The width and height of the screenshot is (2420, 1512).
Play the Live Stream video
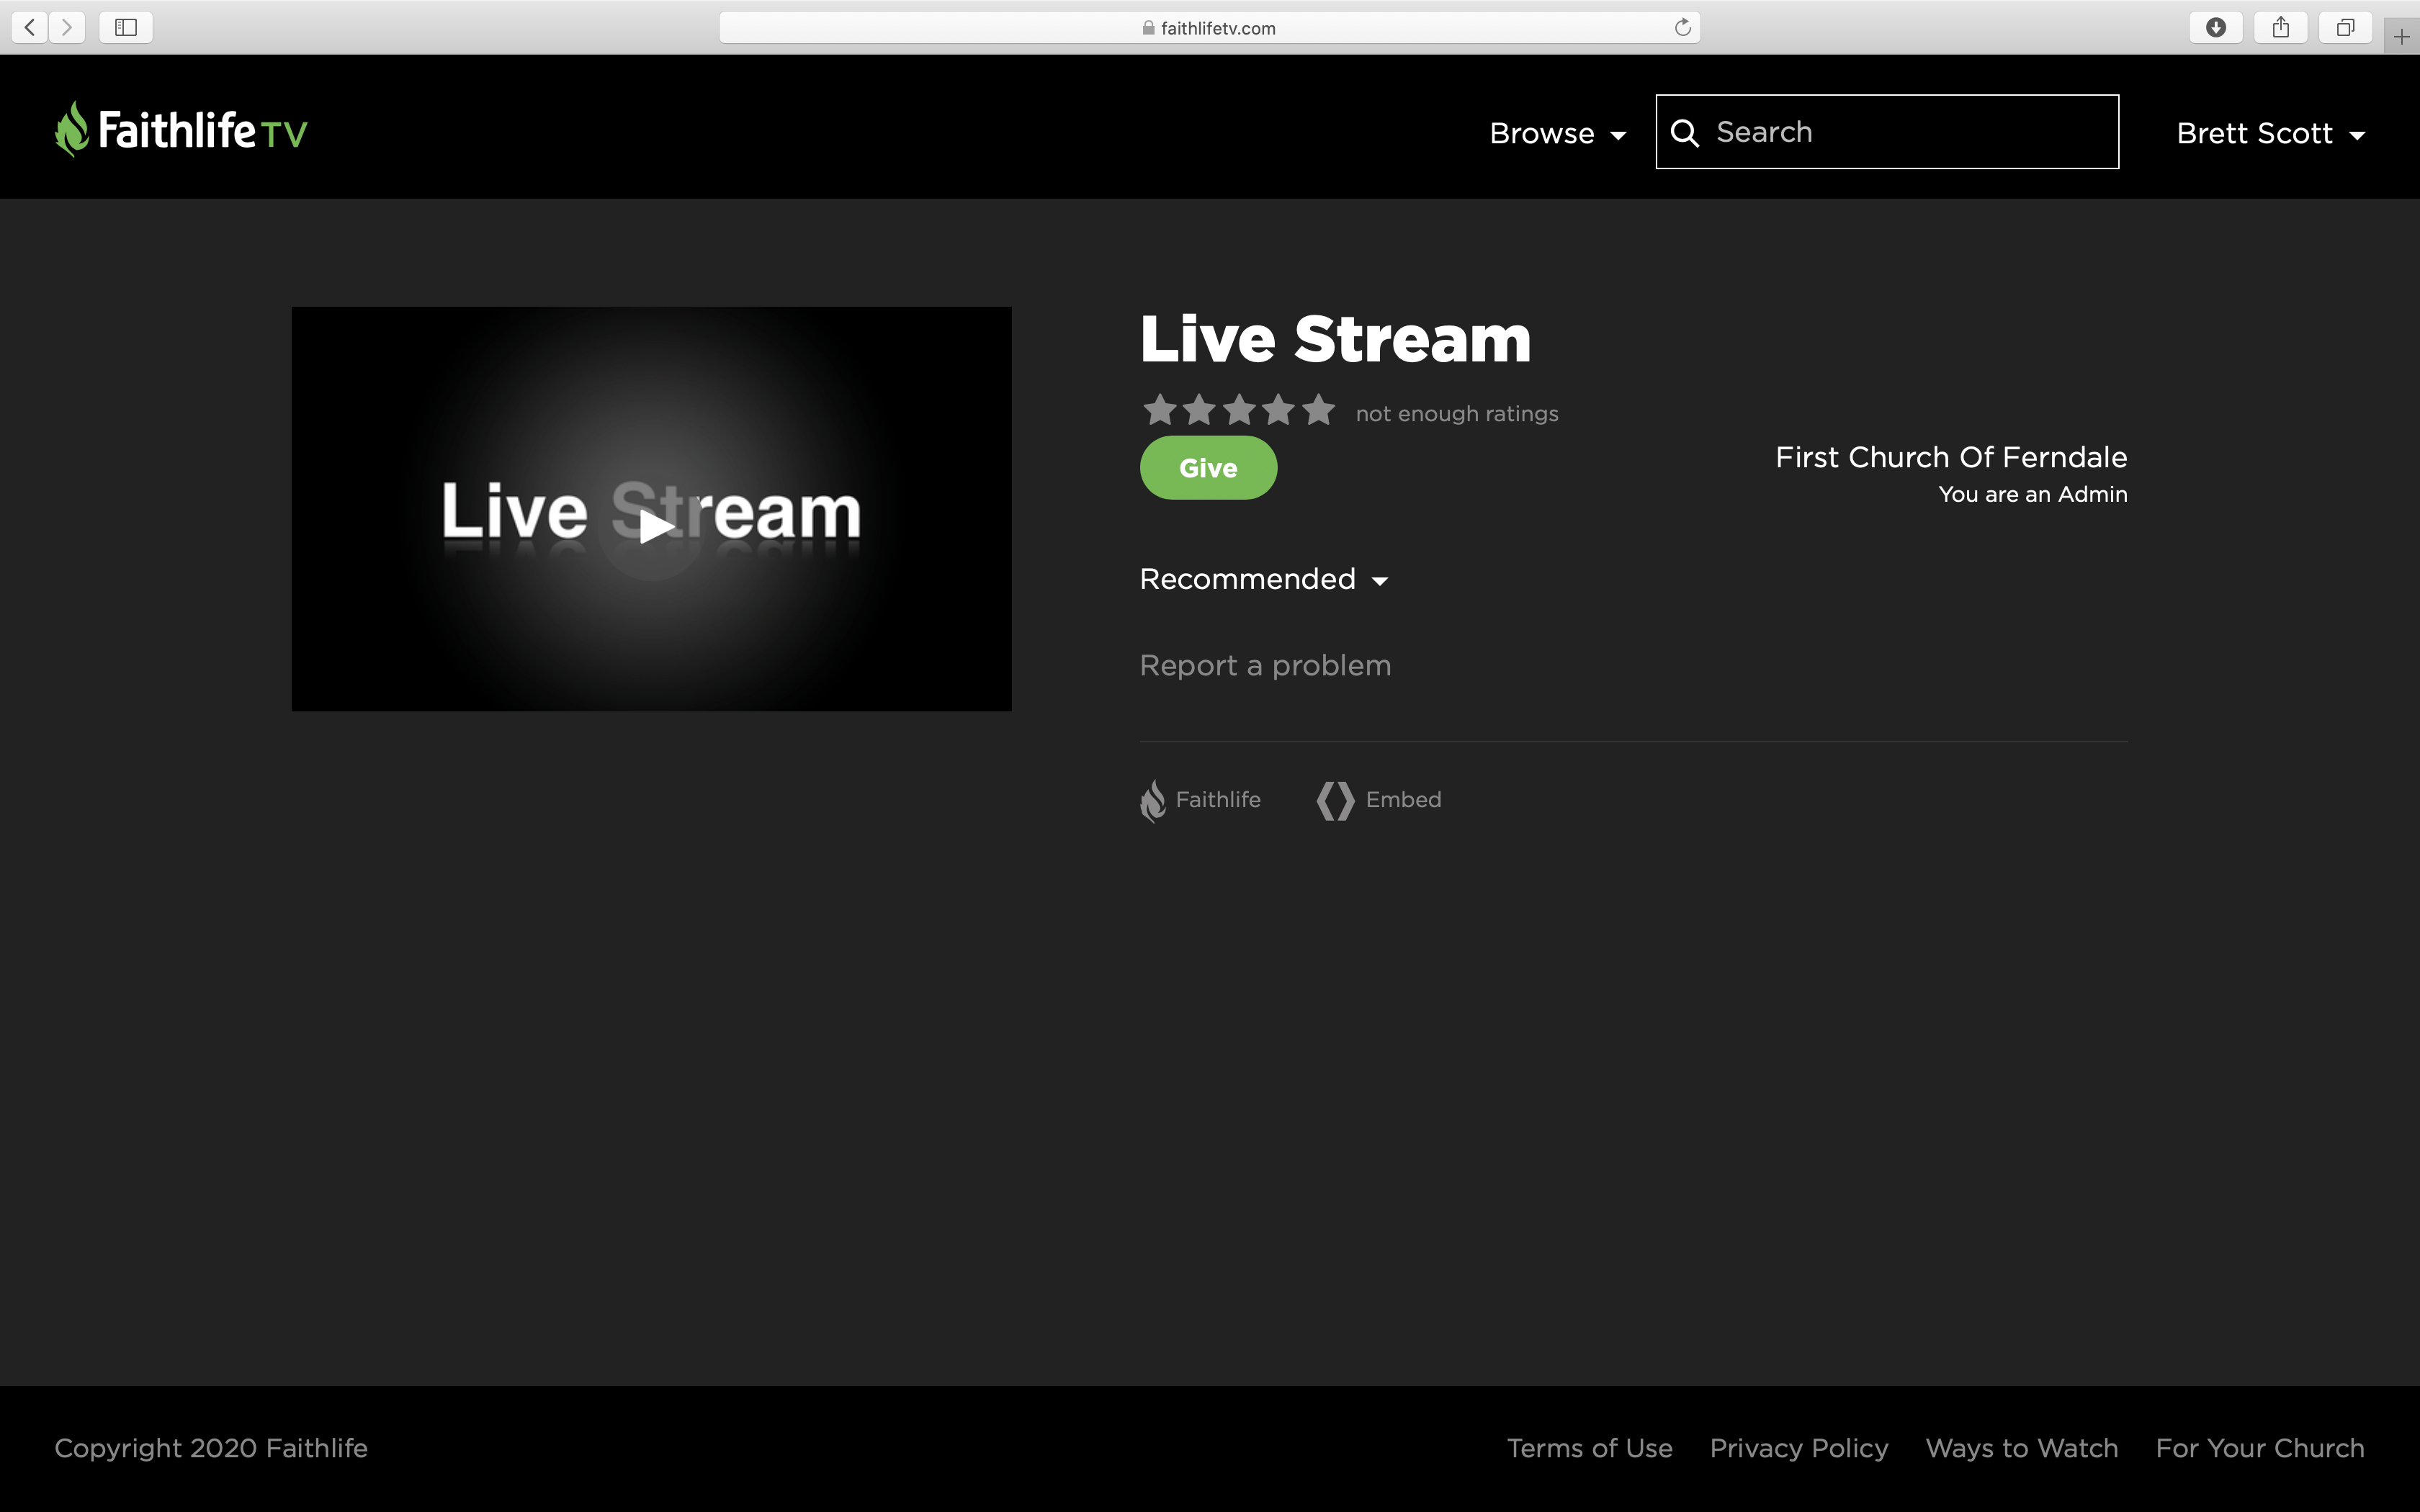click(652, 526)
